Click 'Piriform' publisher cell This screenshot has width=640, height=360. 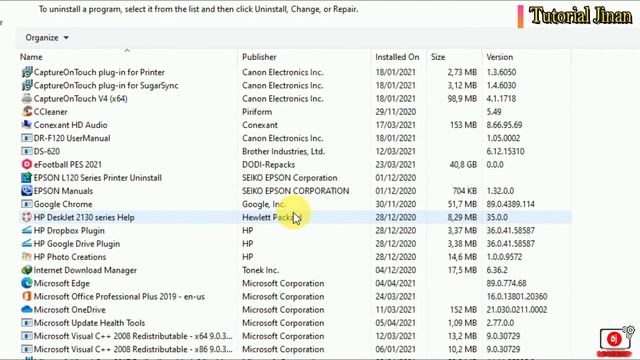coord(257,112)
